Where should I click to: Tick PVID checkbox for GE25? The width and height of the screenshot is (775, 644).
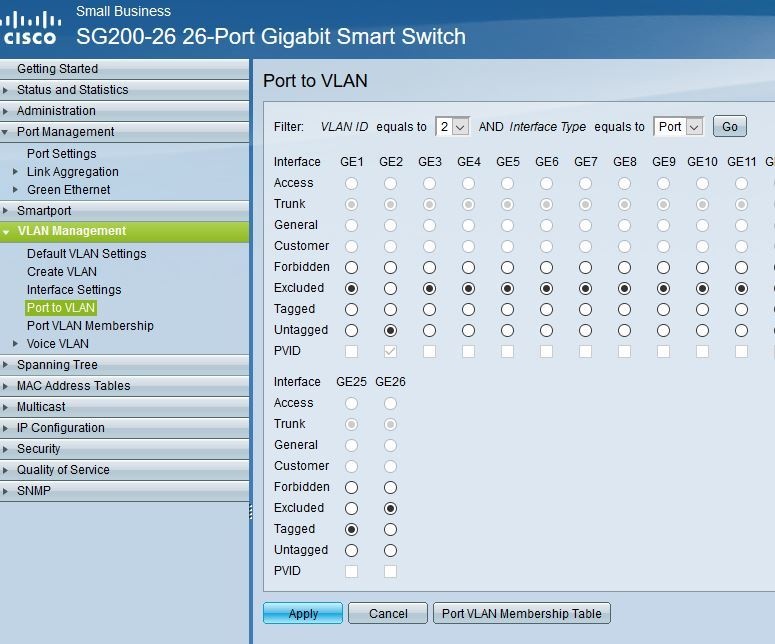[351, 571]
